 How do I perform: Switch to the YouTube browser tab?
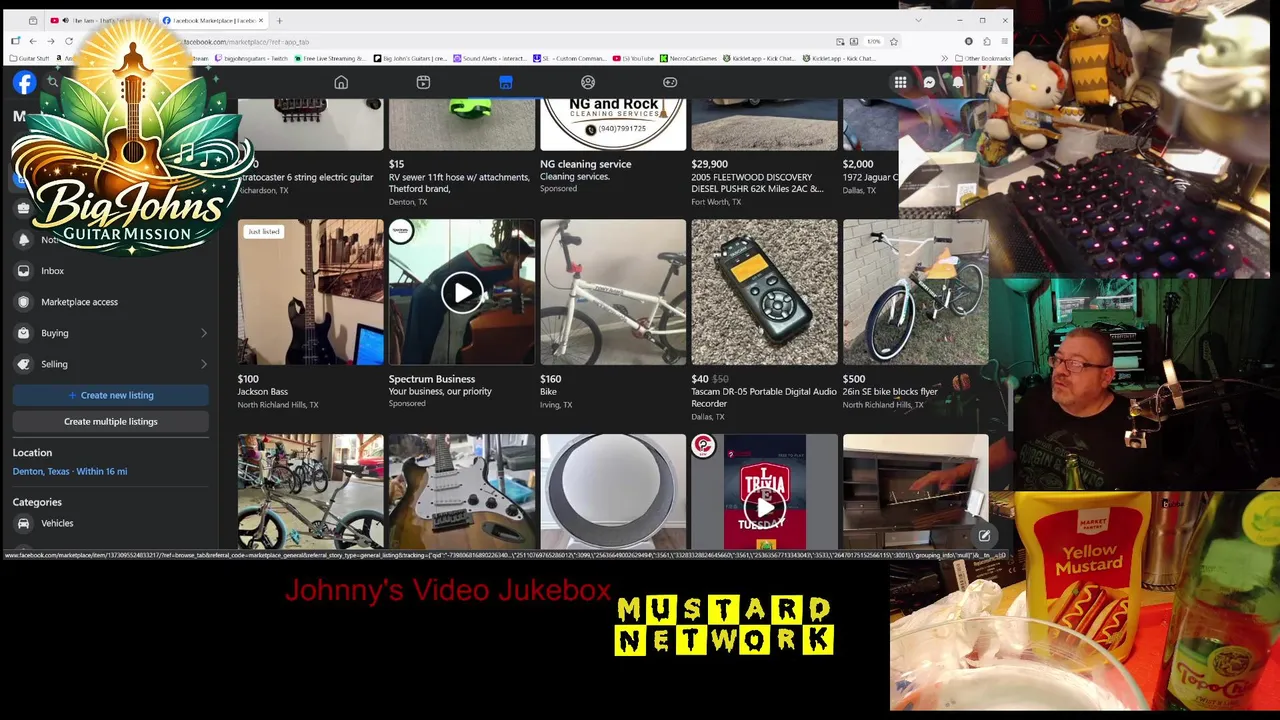(x=100, y=20)
